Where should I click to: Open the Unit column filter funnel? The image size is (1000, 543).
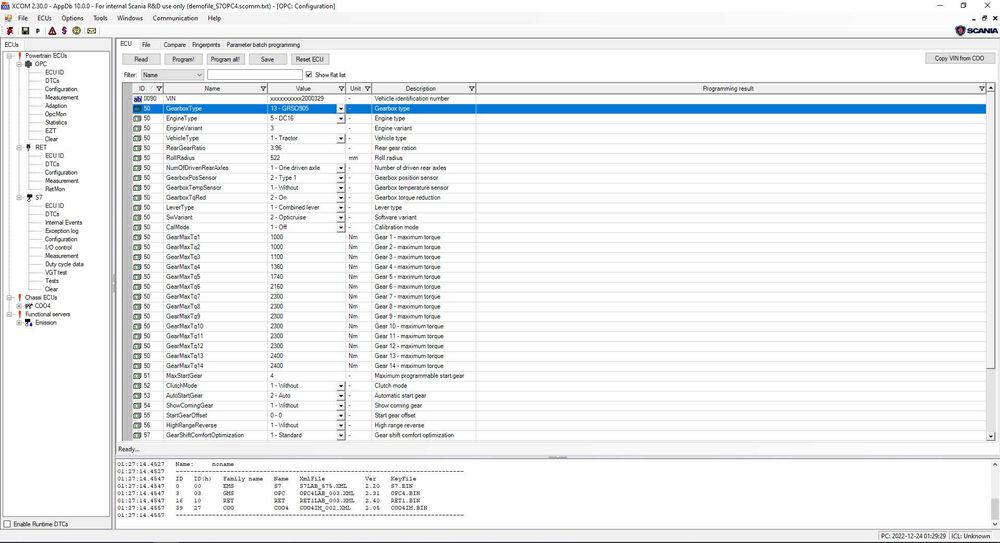coord(367,89)
